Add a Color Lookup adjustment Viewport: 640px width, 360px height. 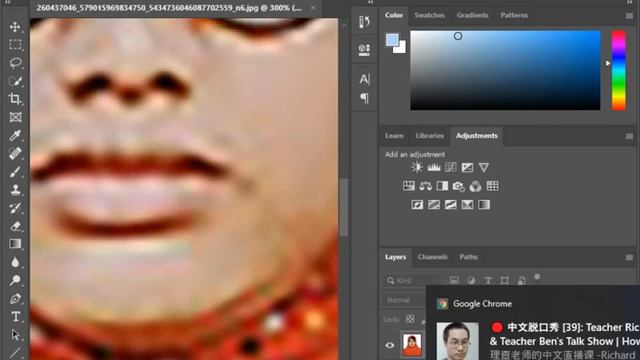(492, 186)
